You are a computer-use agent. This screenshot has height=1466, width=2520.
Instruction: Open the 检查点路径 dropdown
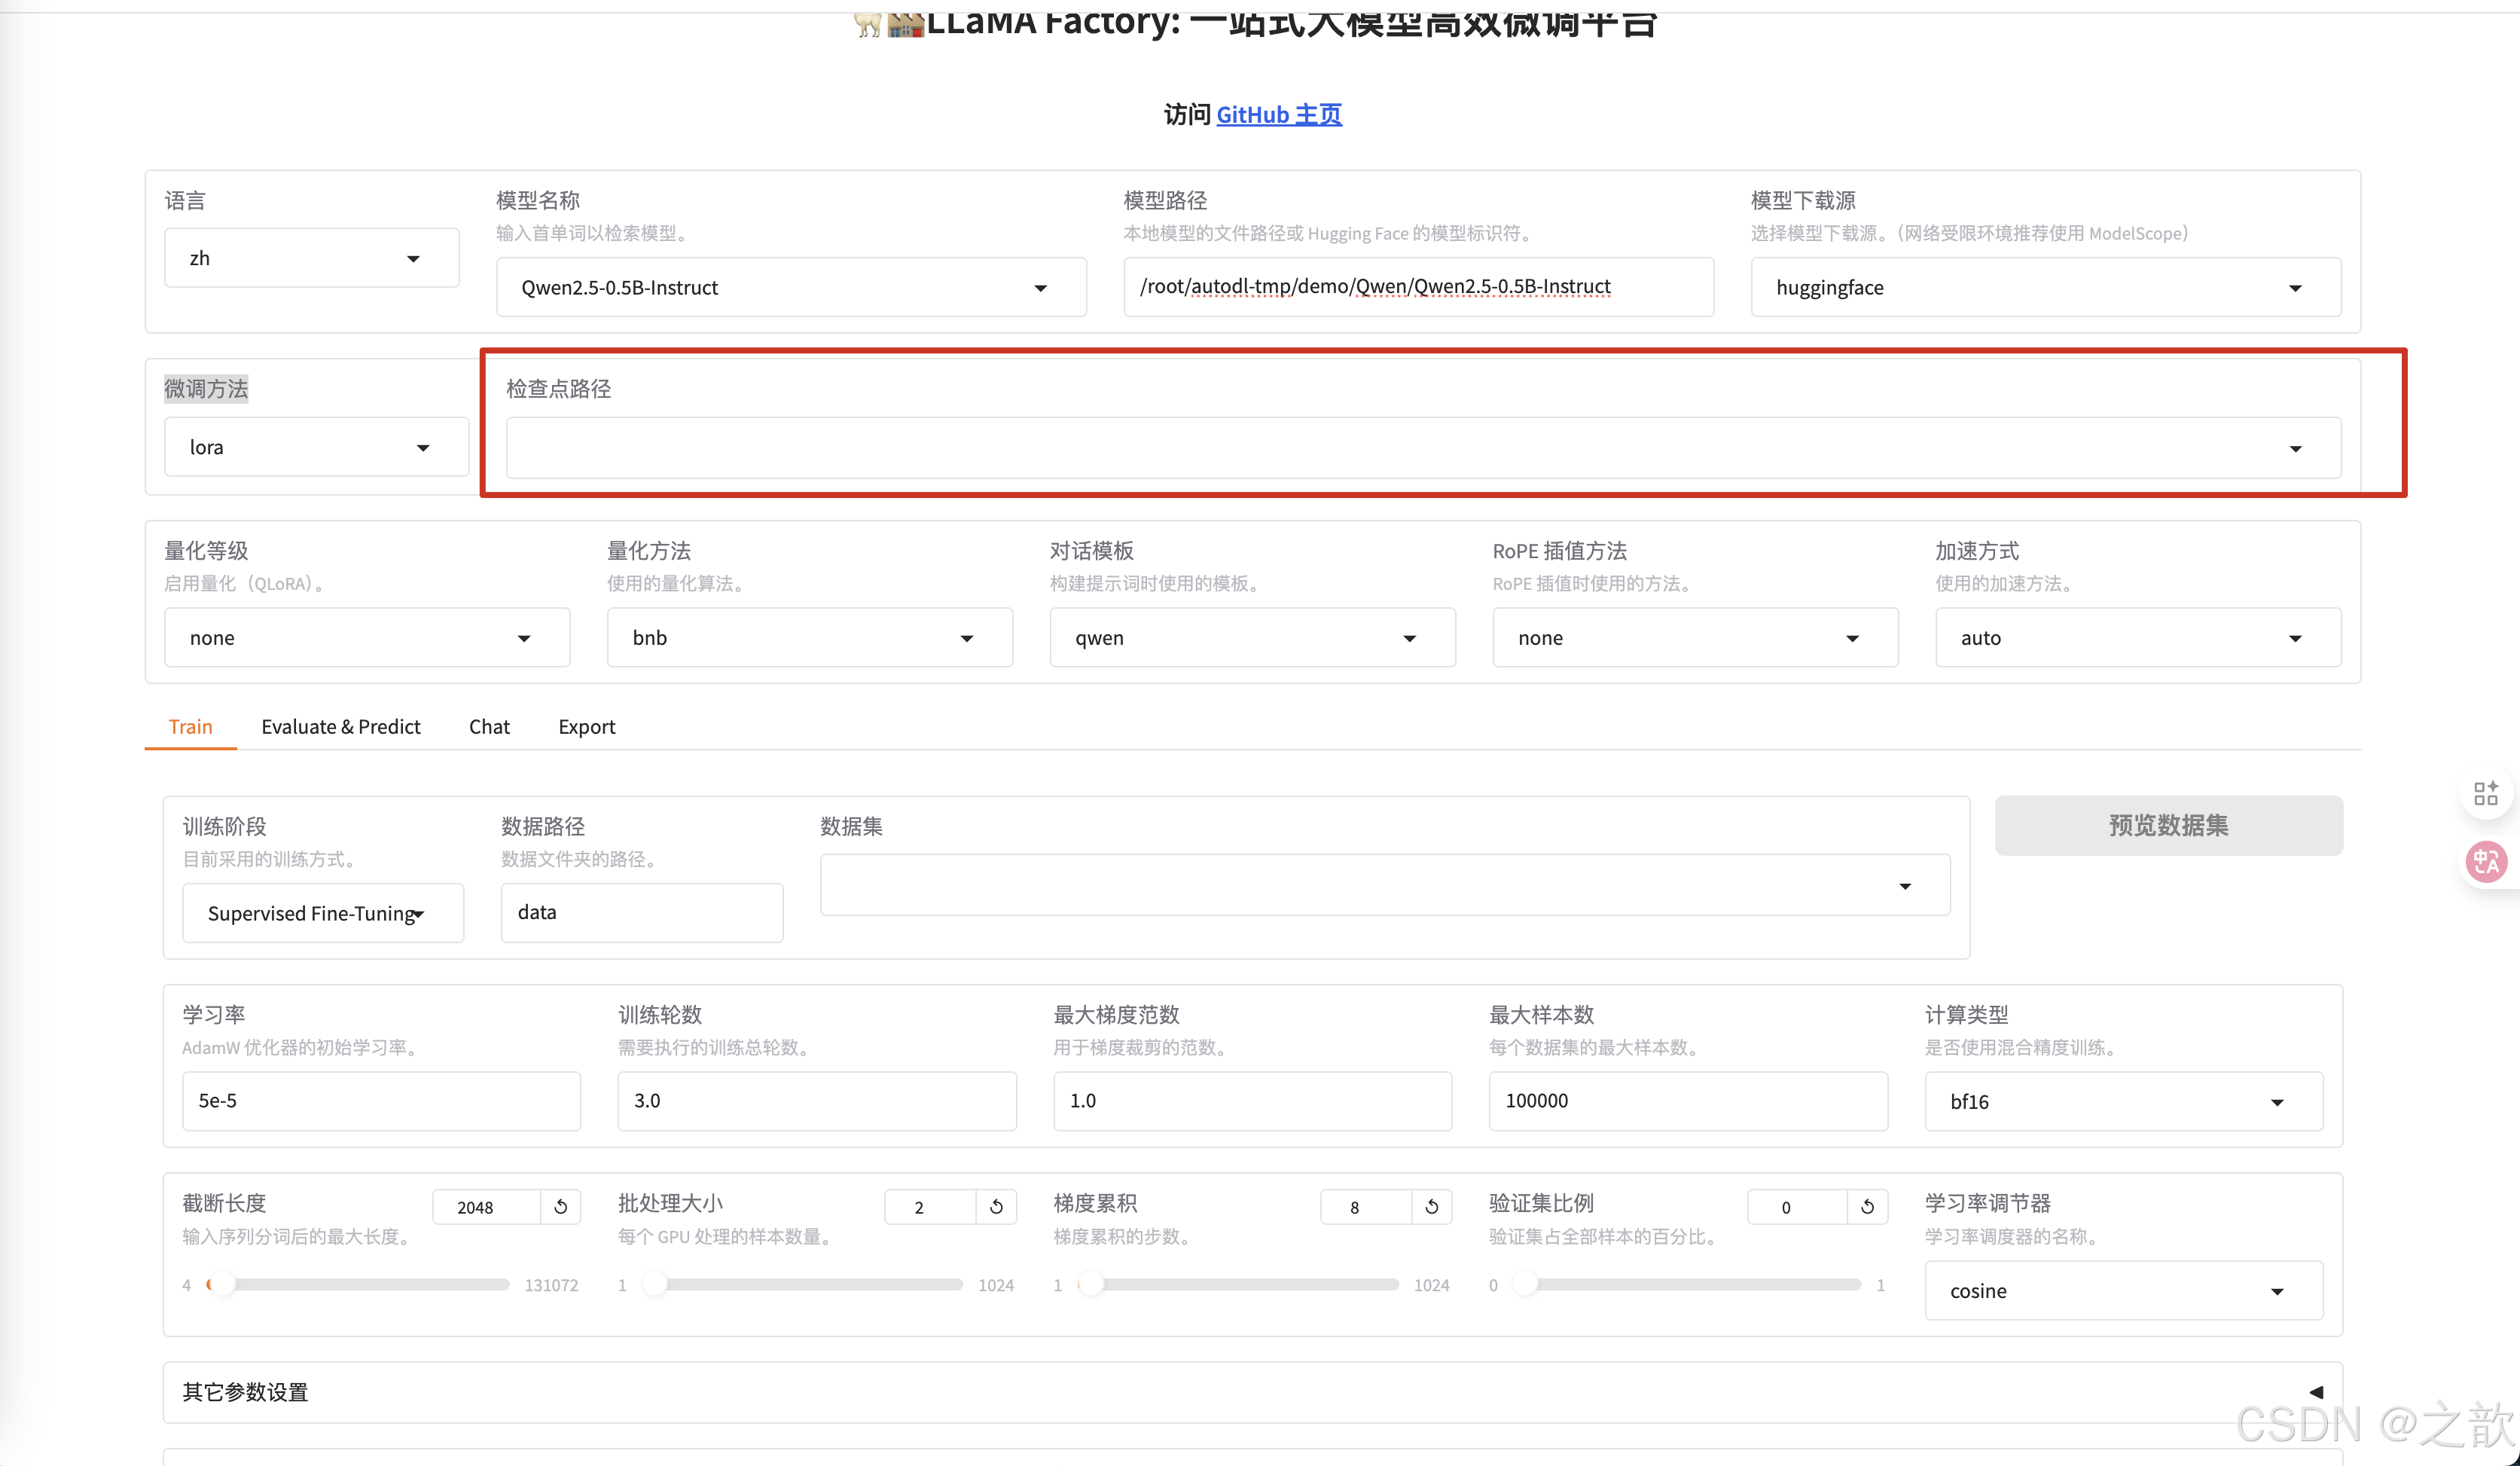(1423, 448)
